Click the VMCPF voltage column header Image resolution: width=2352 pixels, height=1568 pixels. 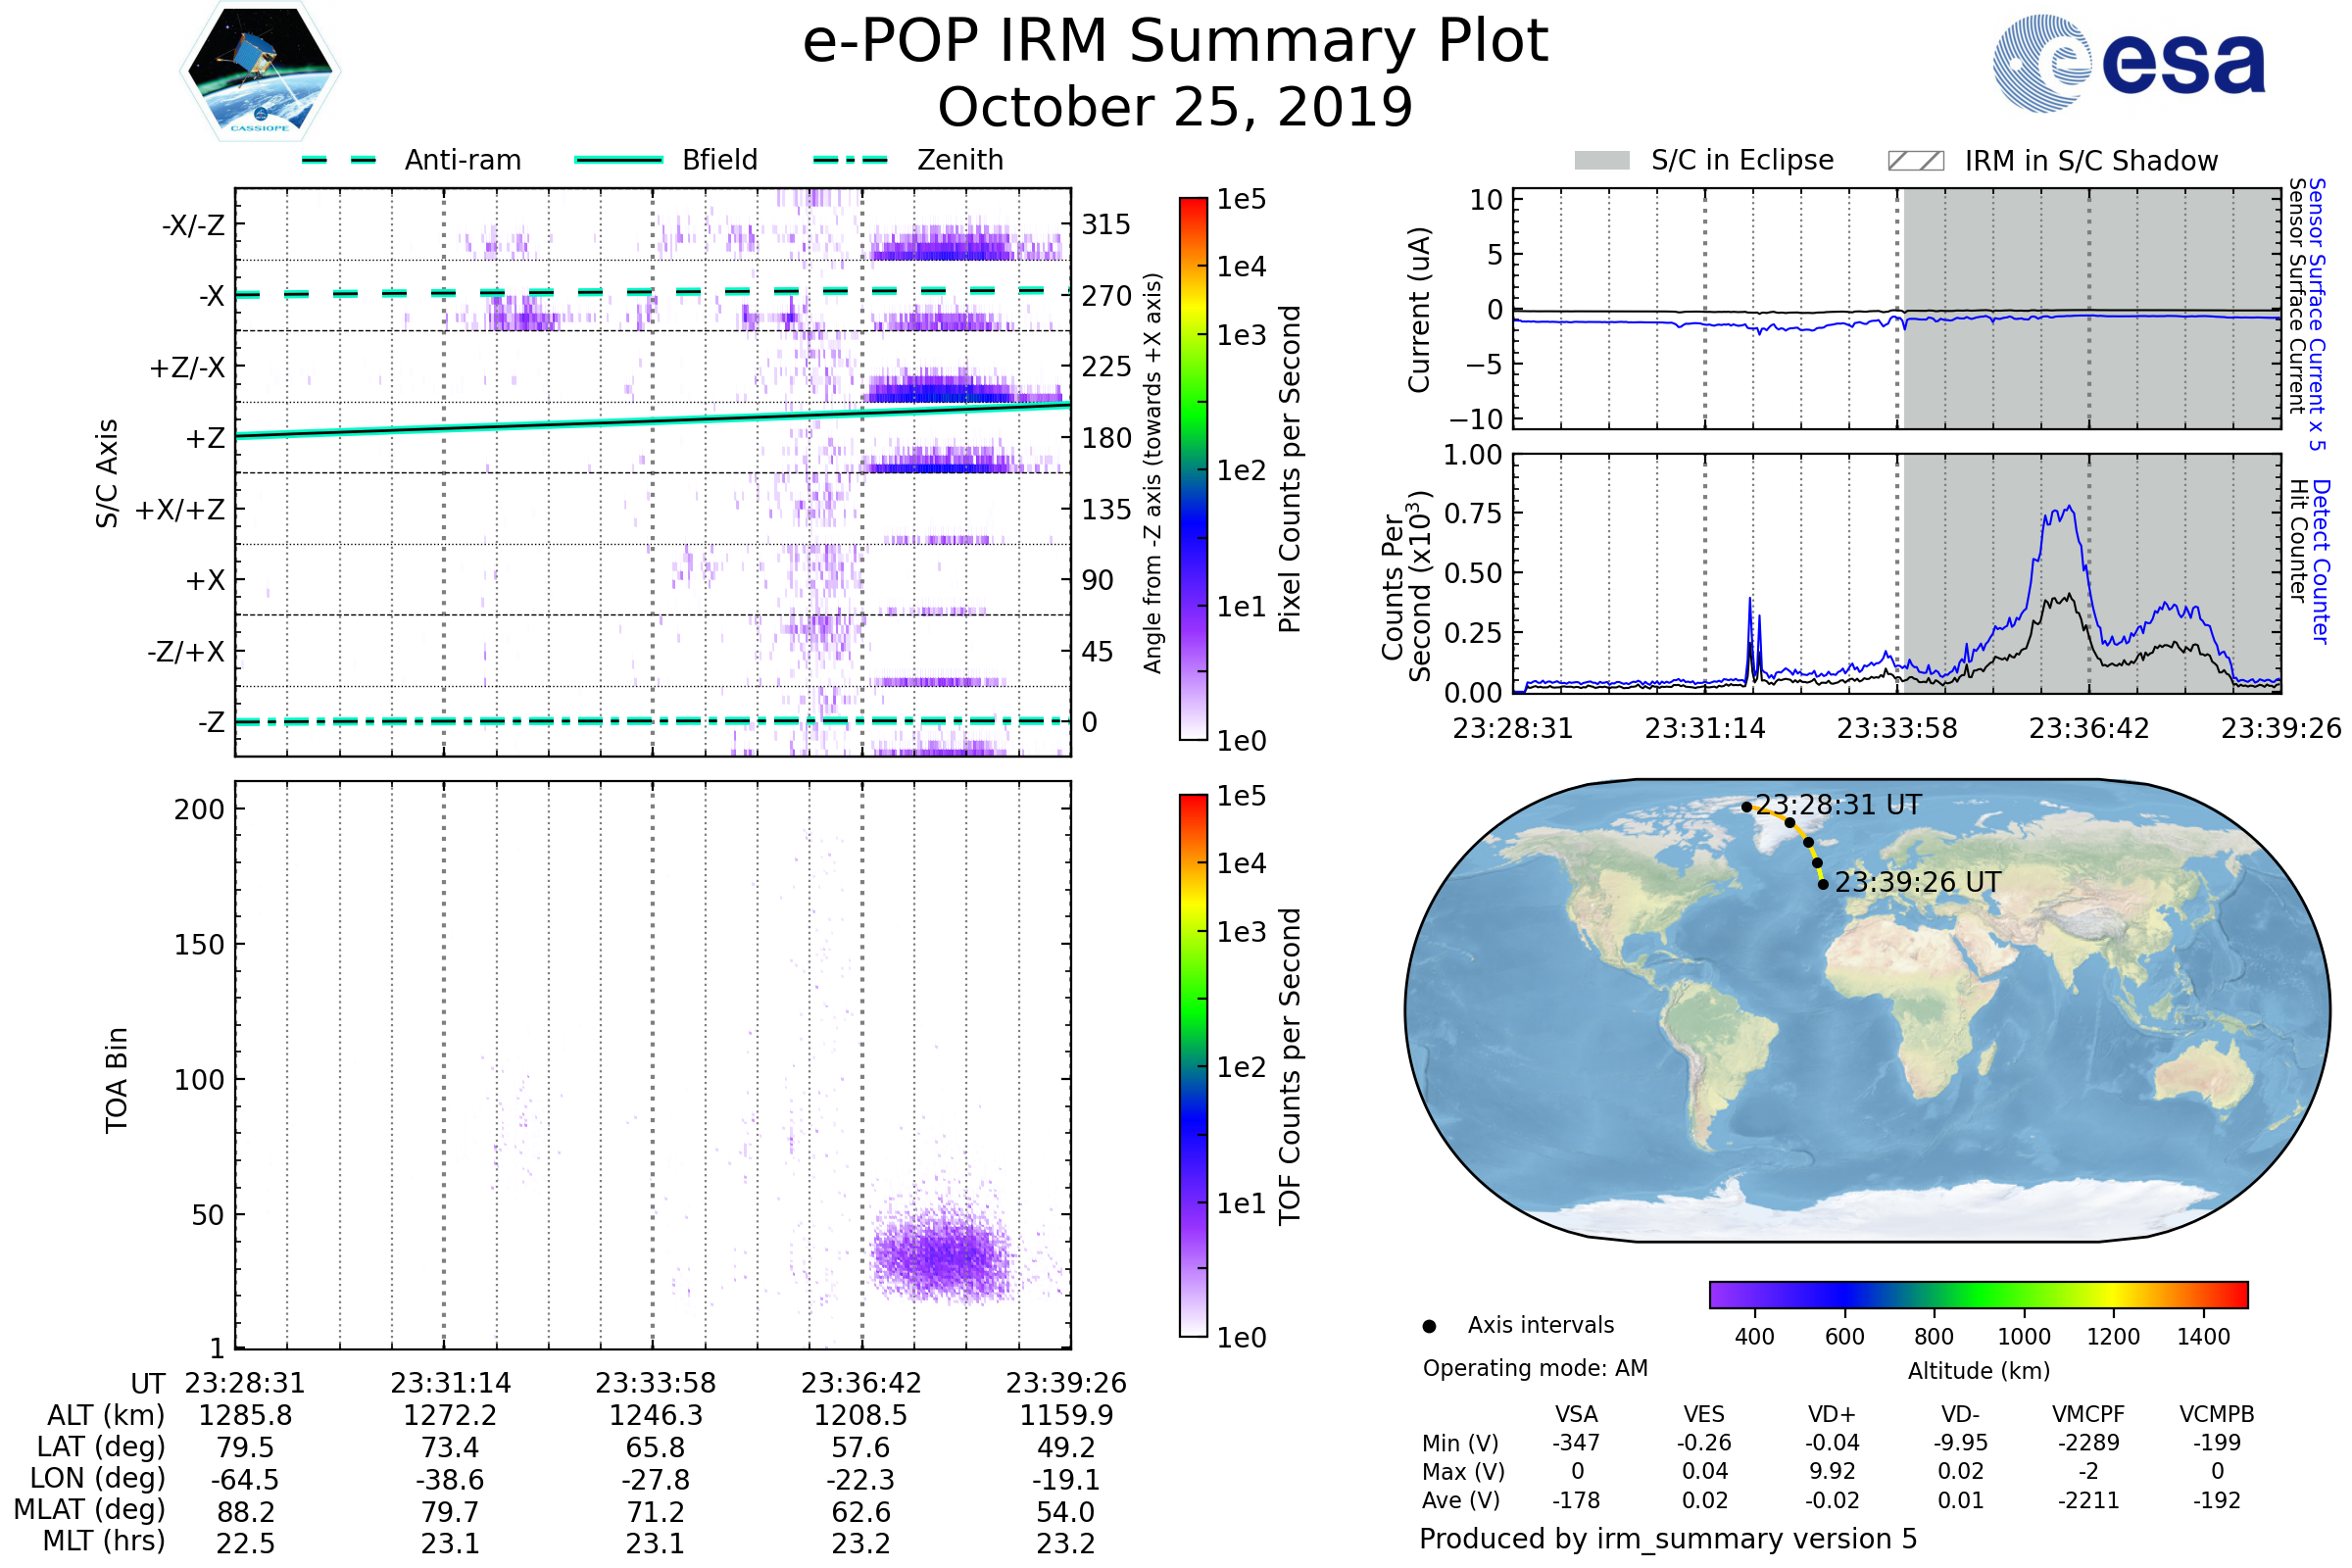click(2088, 1414)
